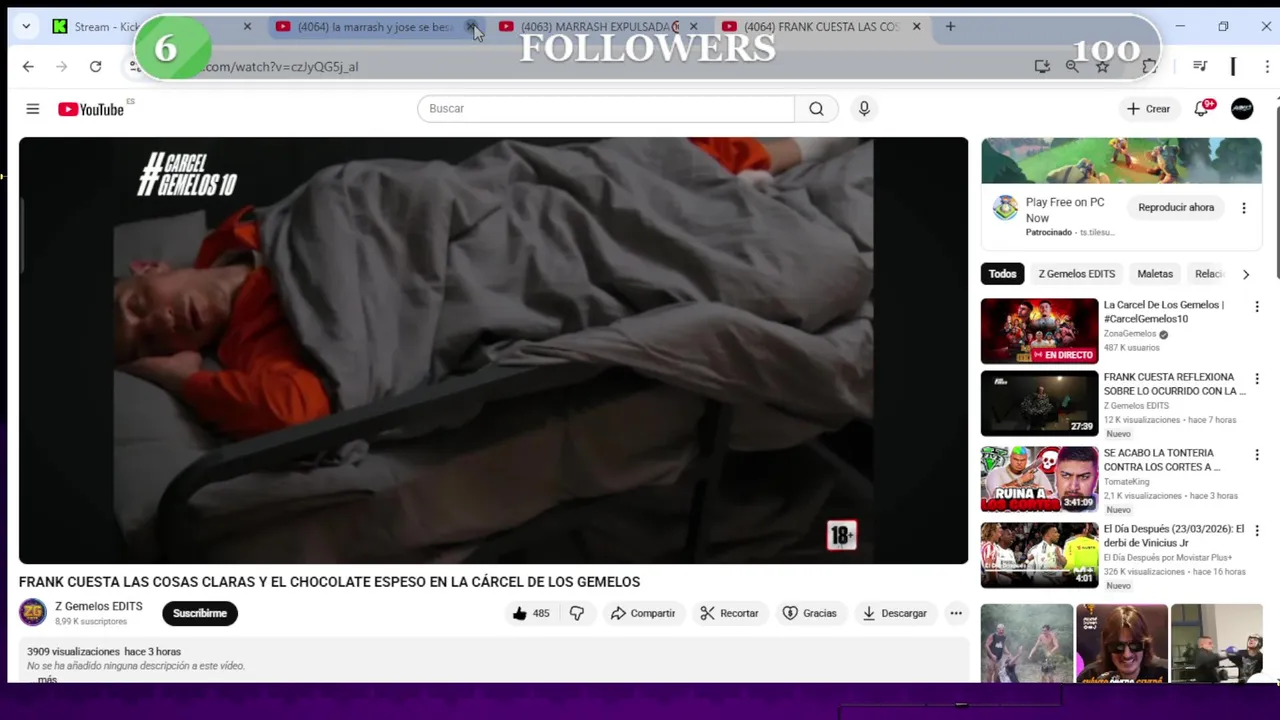Open options for FRANK CUESTA REFLEXIONA video
The width and height of the screenshot is (1280, 720).
point(1257,379)
